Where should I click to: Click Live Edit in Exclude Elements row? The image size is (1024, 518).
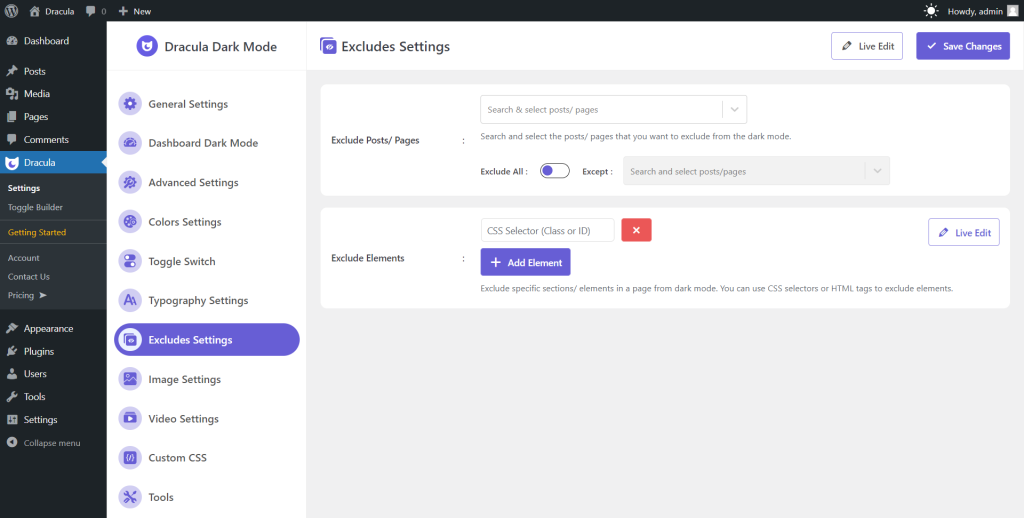964,232
